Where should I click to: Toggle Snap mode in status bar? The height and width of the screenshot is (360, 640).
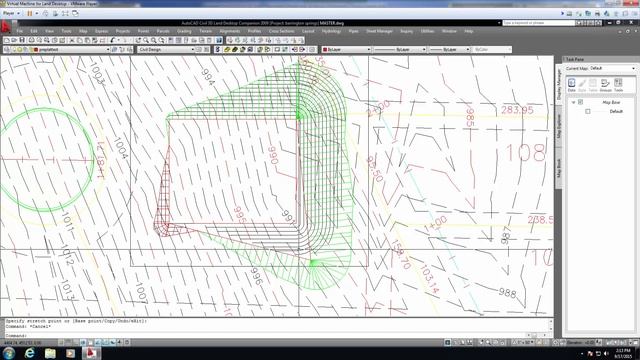61,342
